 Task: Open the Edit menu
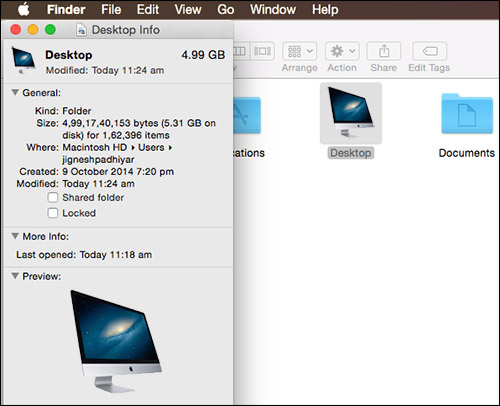148,9
